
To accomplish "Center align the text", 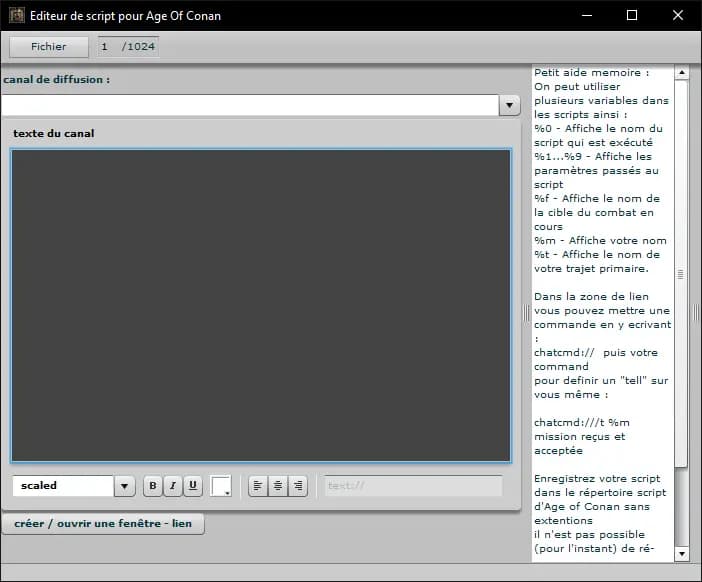I will [277, 486].
